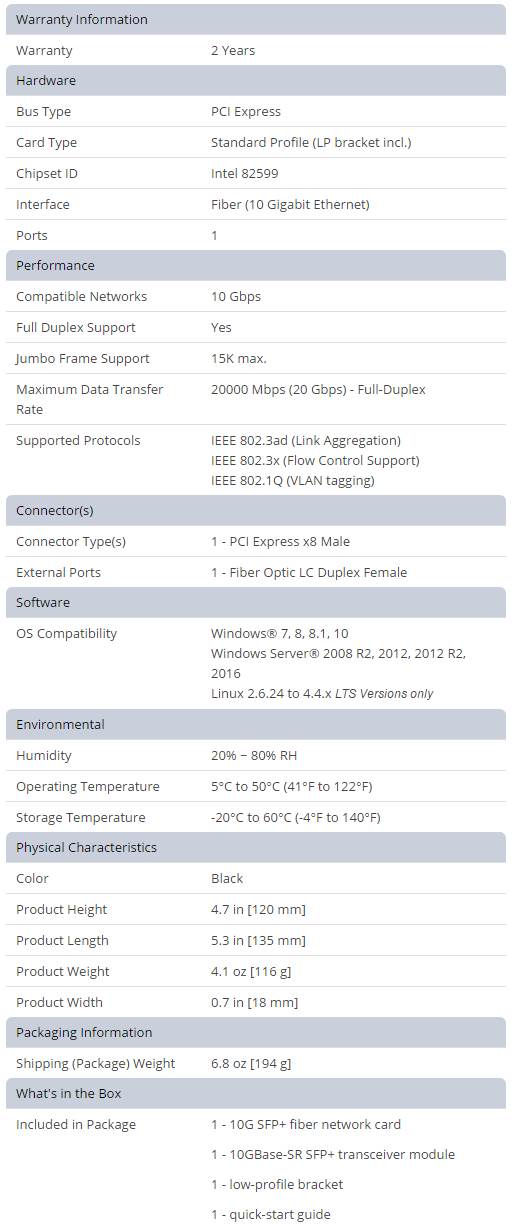
Task: Select the Connector(s) section header
Action: (256, 510)
